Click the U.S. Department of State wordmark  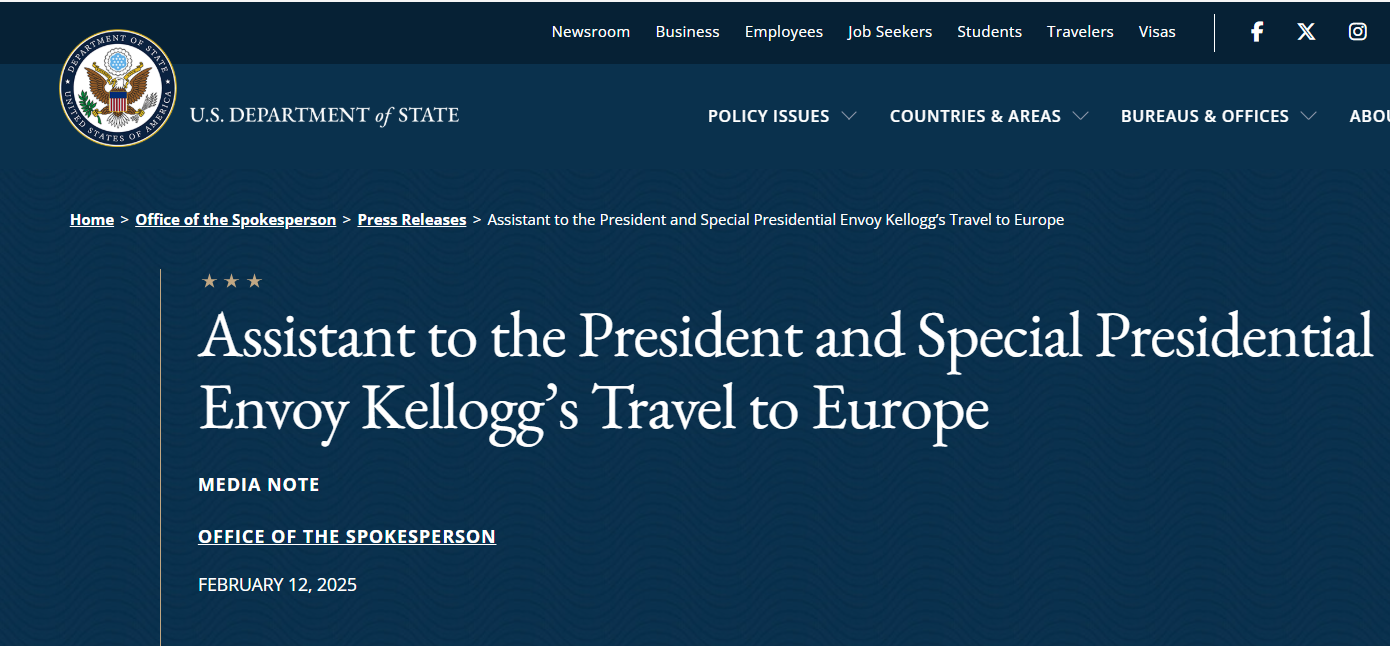[x=324, y=116]
